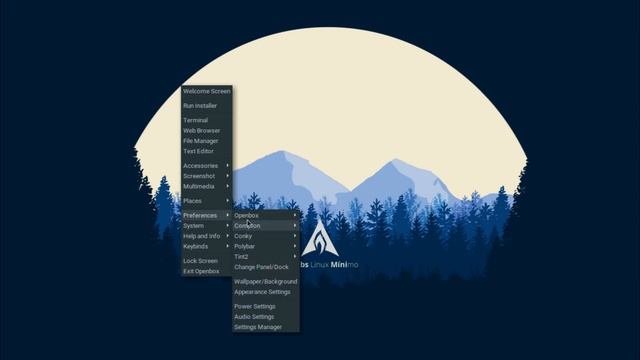Launch Run Installer from the menu
The image size is (640, 360).
(x=207, y=106)
